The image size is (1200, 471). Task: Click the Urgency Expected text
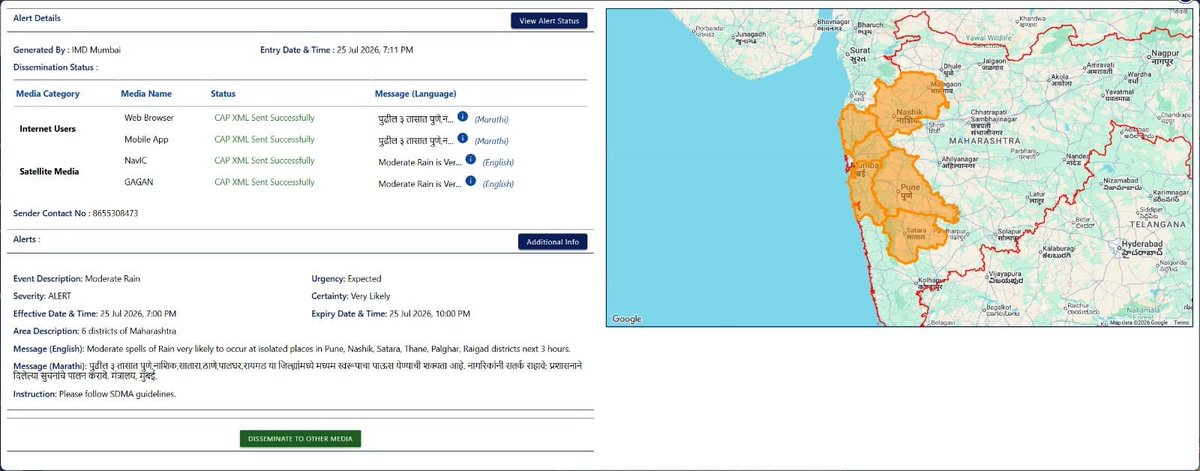(347, 278)
